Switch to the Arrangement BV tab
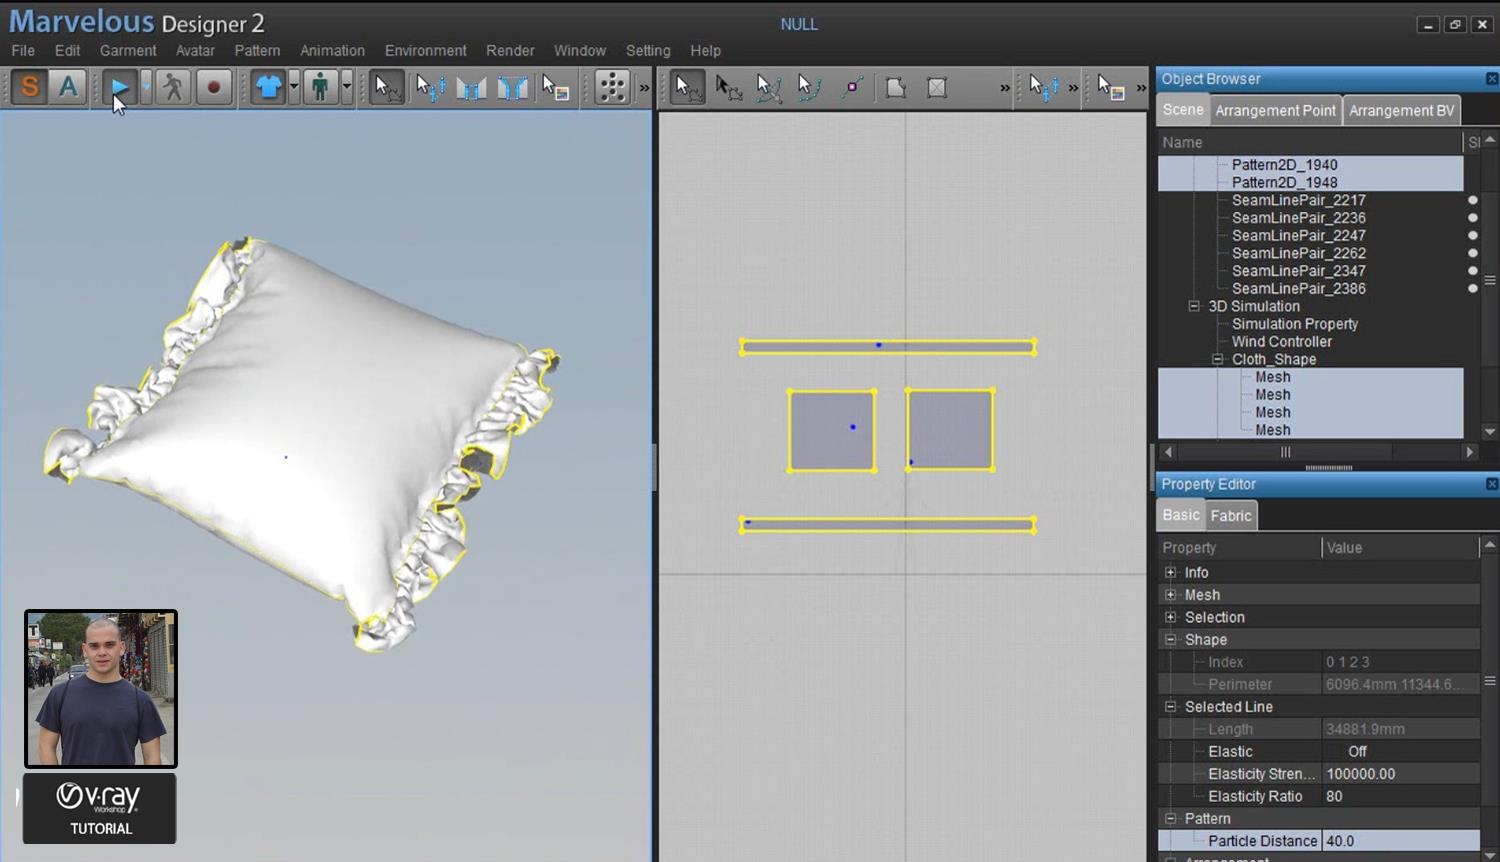The width and height of the screenshot is (1500, 862). (x=1401, y=110)
